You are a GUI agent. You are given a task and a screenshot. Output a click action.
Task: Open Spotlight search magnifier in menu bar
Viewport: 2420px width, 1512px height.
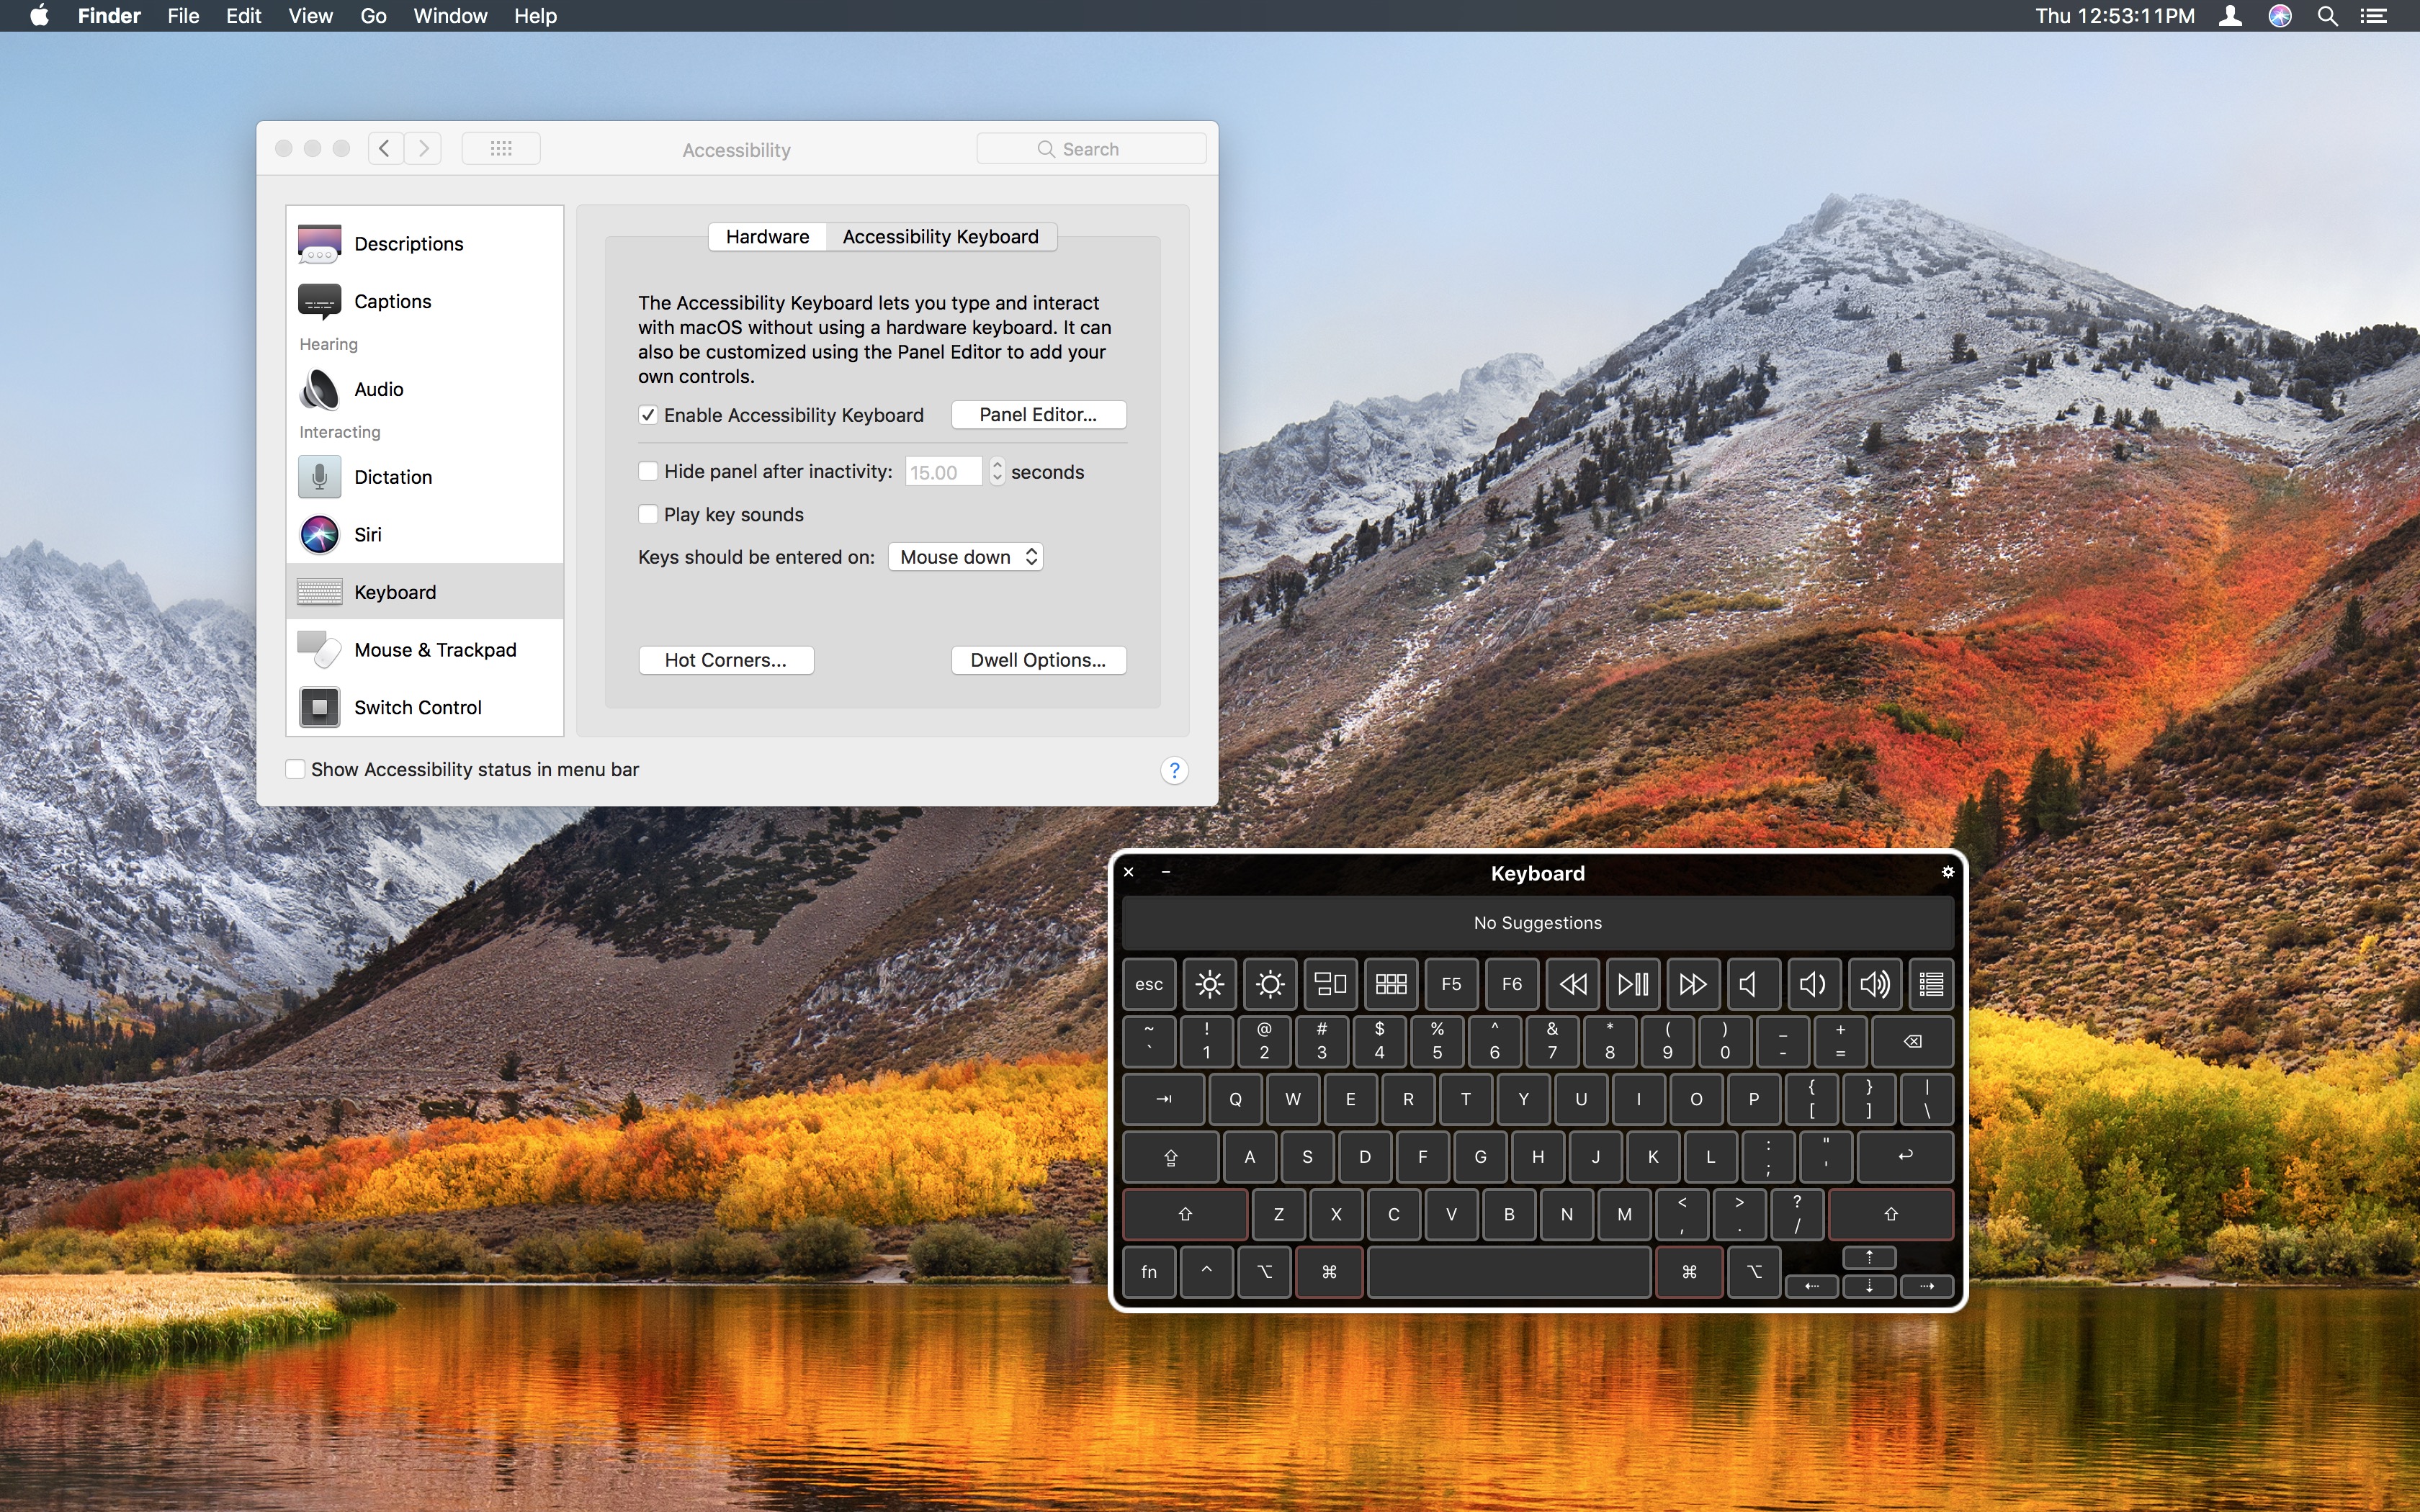pos(2327,16)
